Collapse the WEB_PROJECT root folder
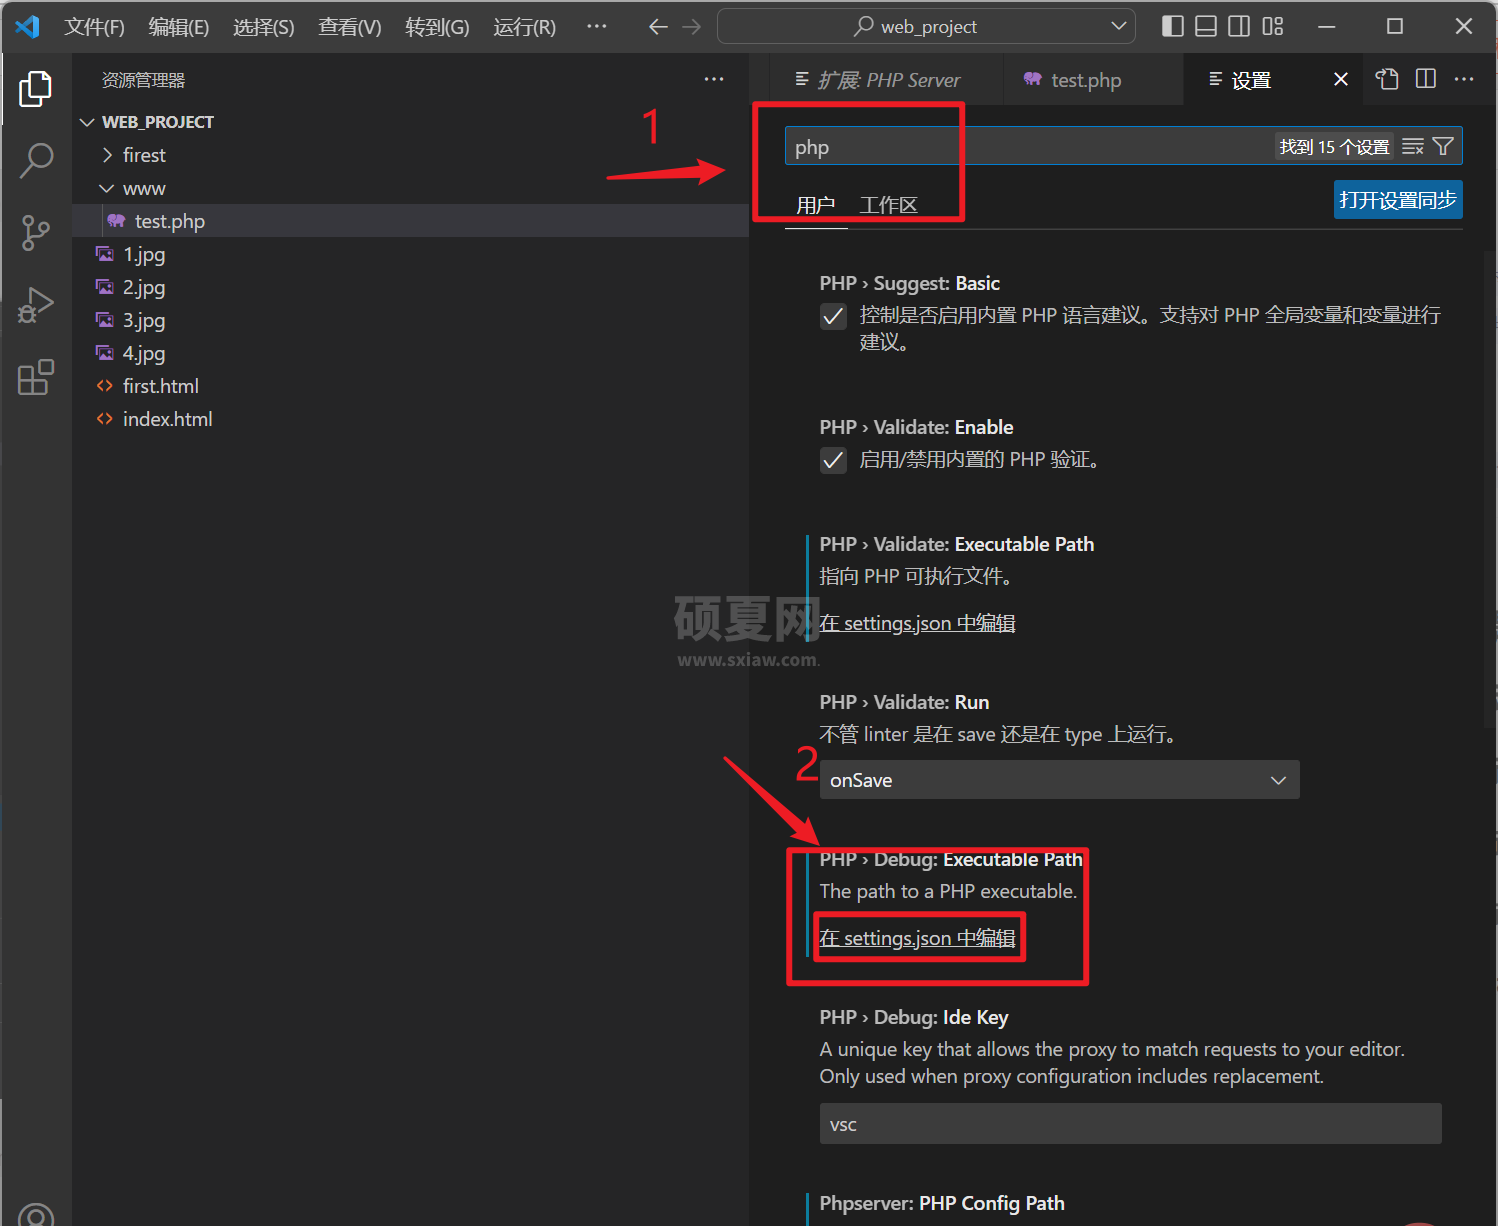Screen dimensions: 1498x1226 point(88,122)
